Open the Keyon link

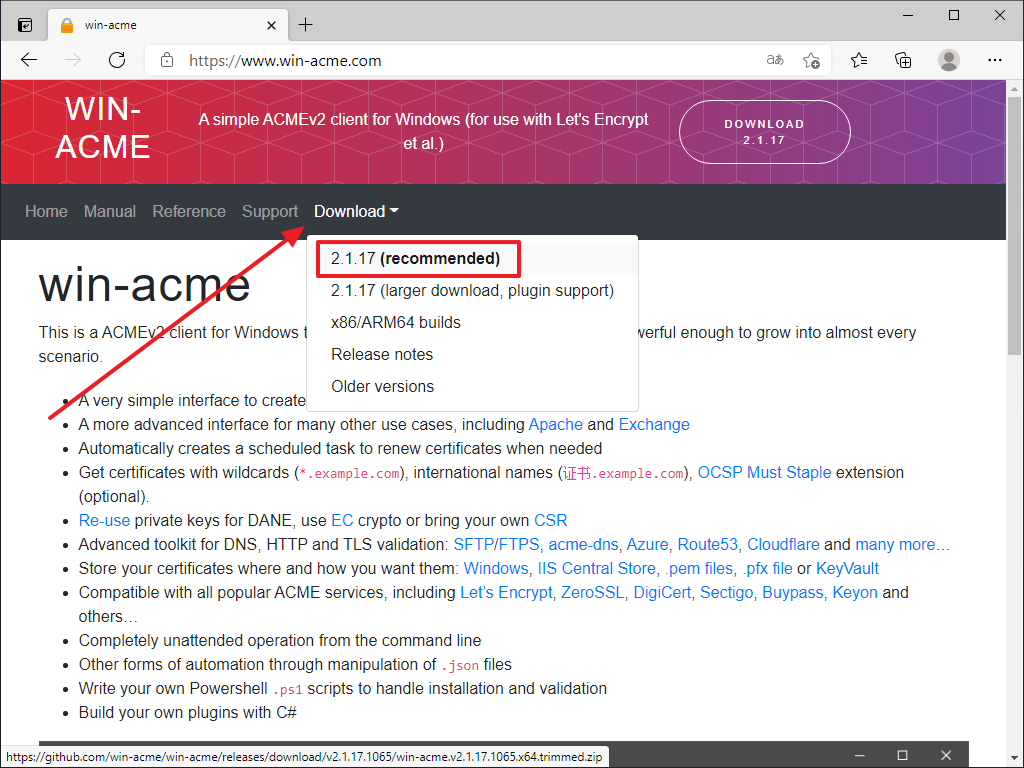[x=855, y=593]
